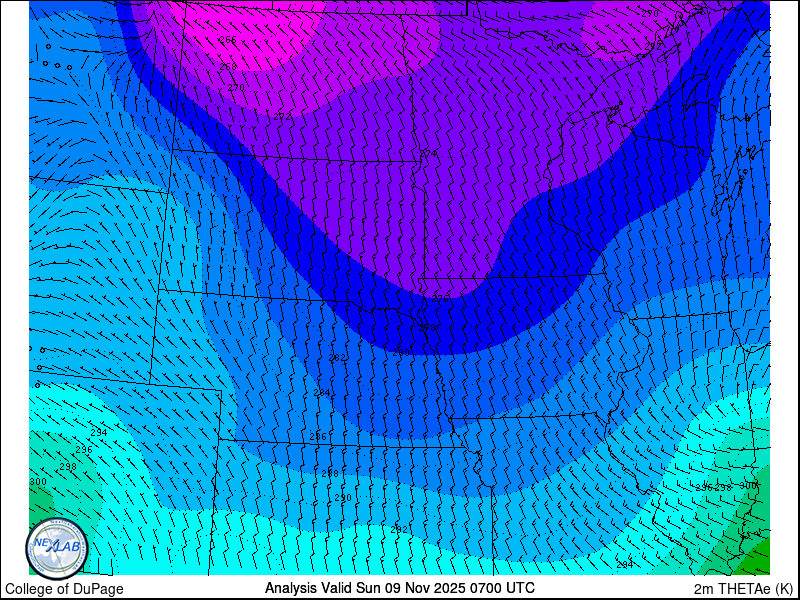Click the 272 contour label
Viewport: 800px width, 600px height.
(282, 116)
